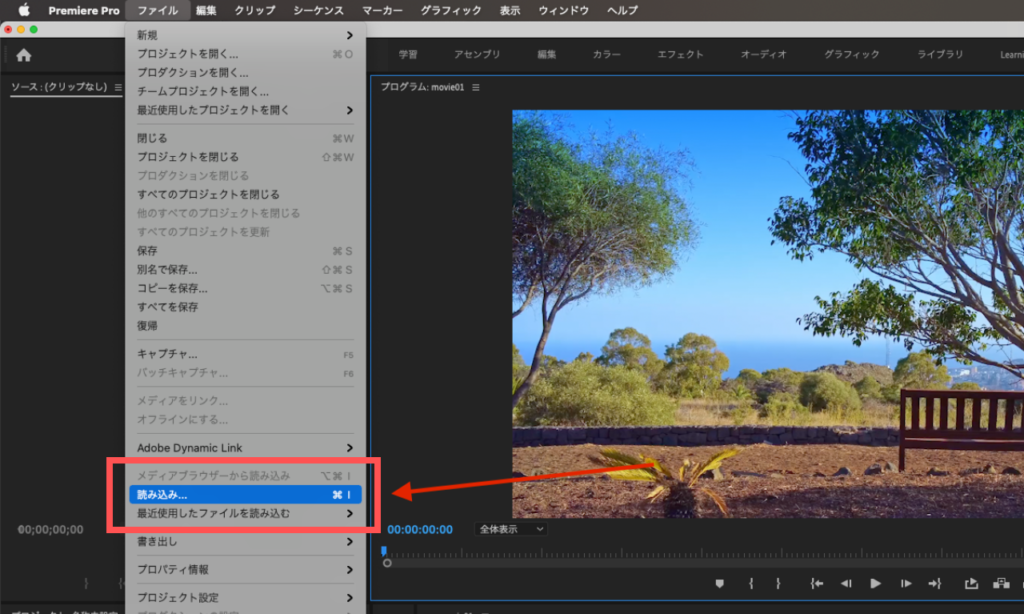Viewport: 1024px width, 614px height.
Task: Expand the プロジェクト設定 submenu
Action: tap(245, 598)
